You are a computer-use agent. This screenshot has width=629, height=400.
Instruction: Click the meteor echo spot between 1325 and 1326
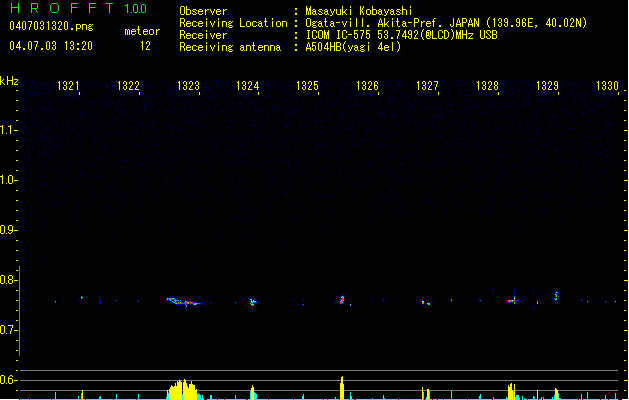[342, 300]
